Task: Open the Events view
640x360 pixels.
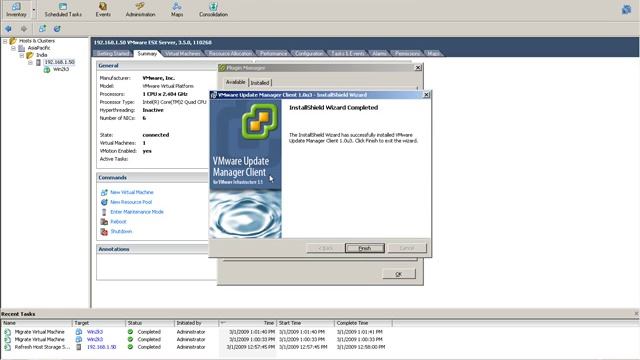Action: [x=103, y=10]
